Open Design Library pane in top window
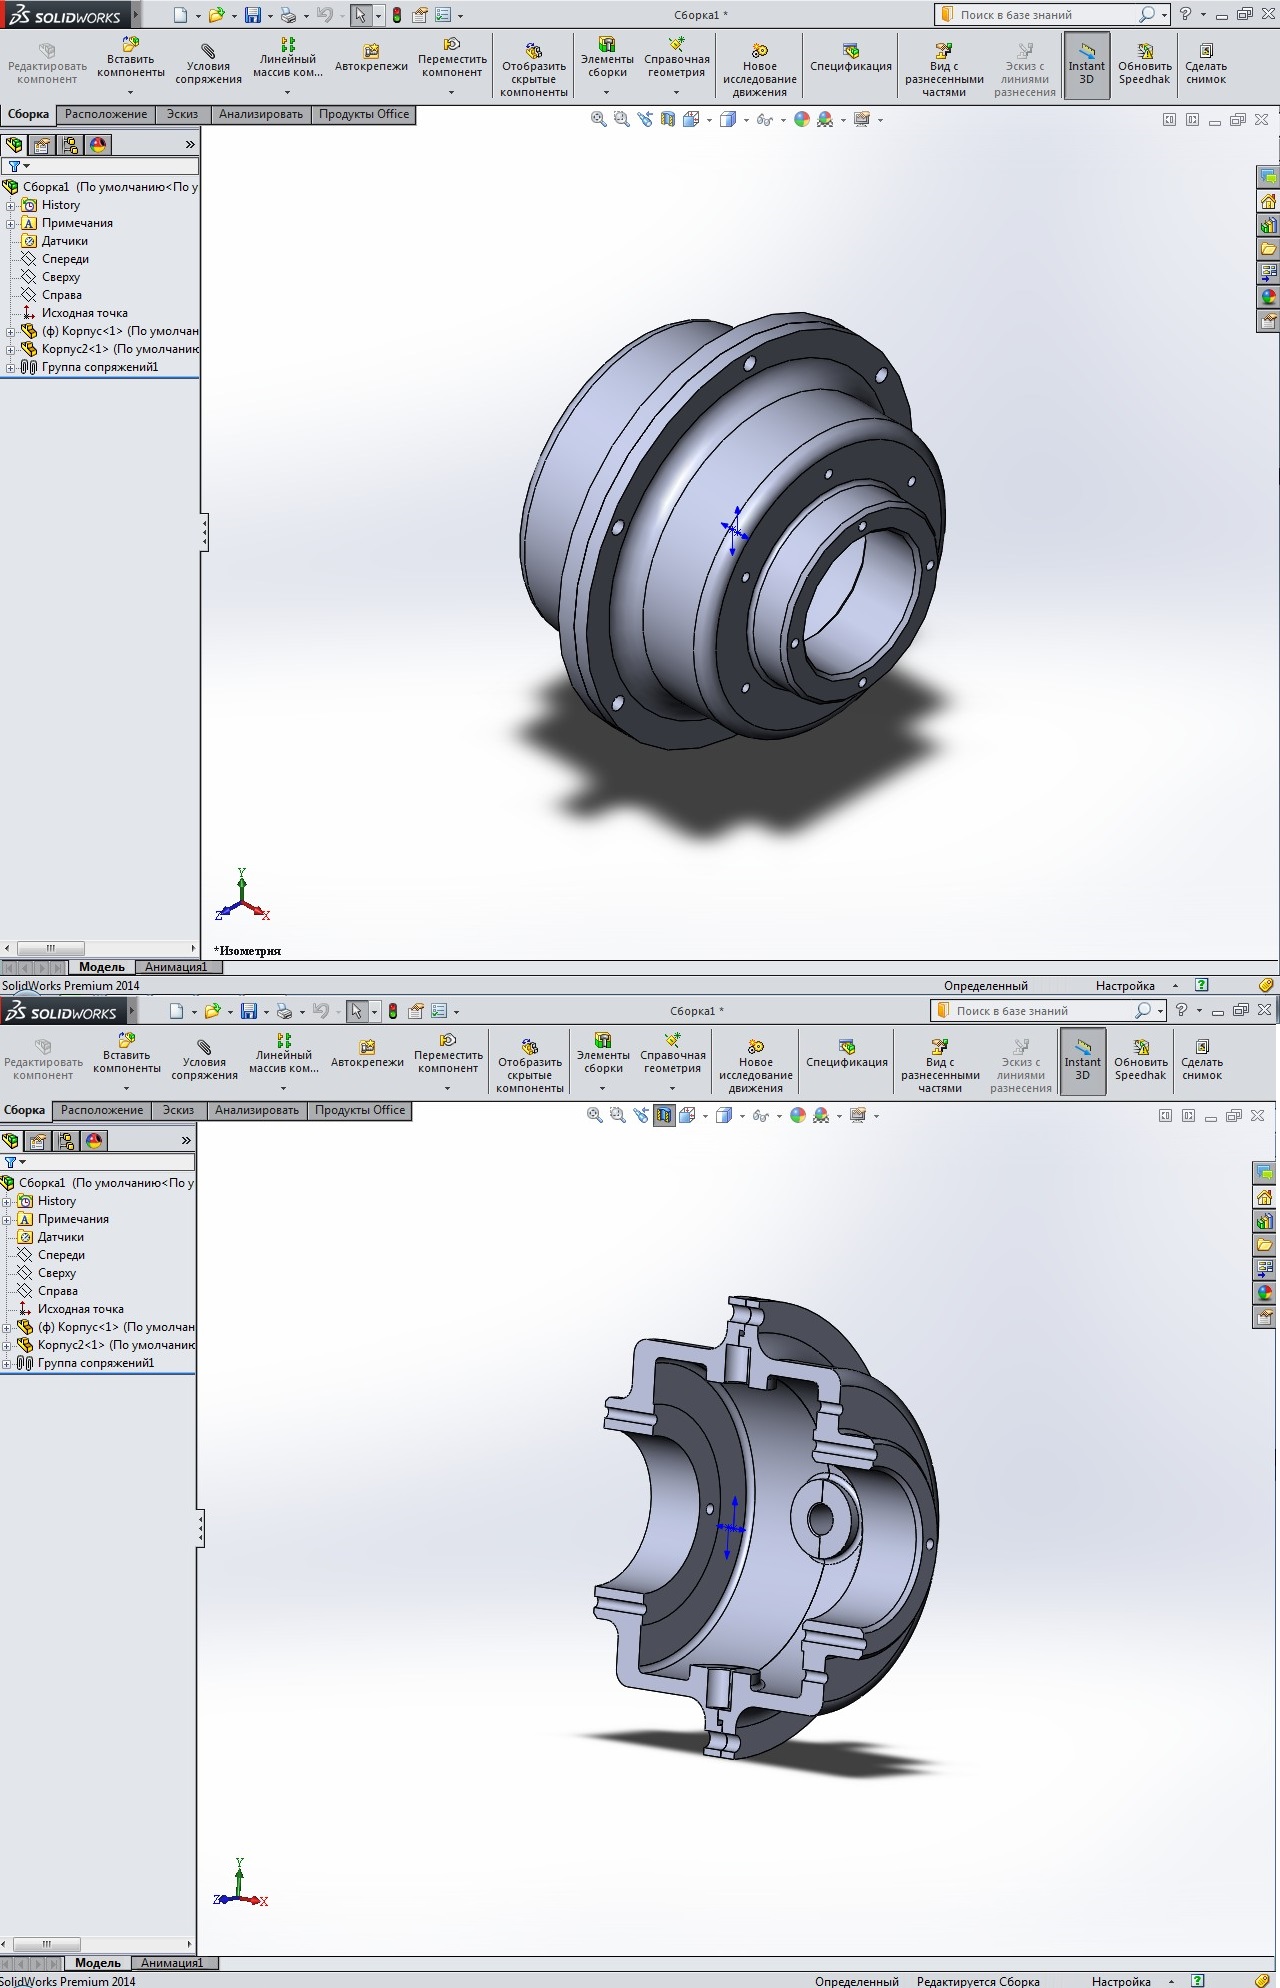1280x1988 pixels. 1268,225
